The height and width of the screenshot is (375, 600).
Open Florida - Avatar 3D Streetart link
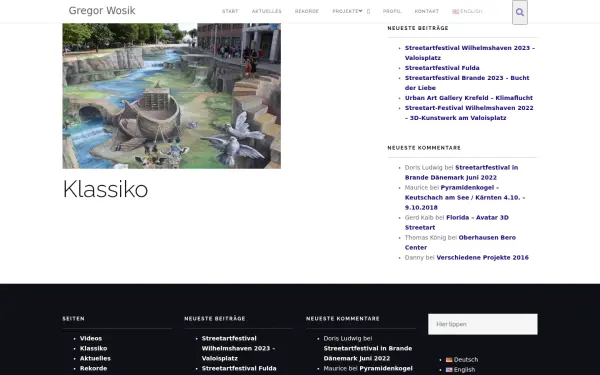(x=457, y=222)
